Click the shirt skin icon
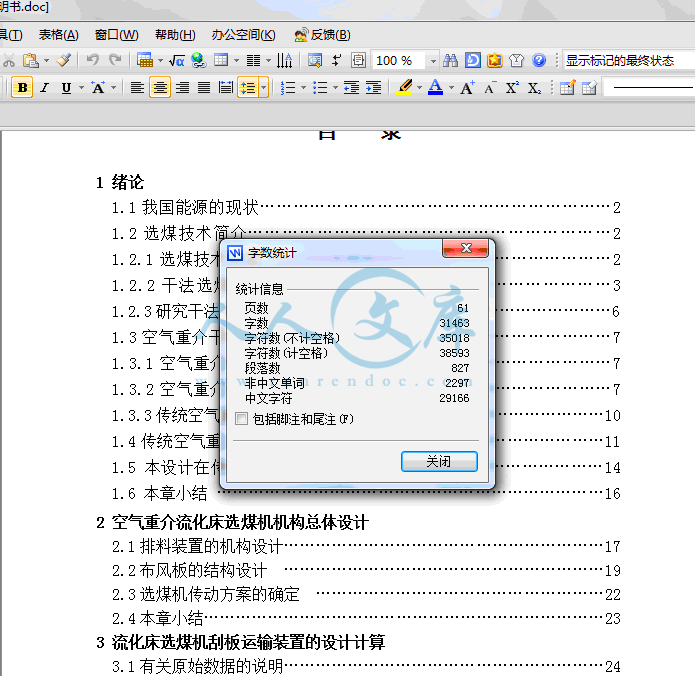The image size is (695, 676). click(516, 60)
